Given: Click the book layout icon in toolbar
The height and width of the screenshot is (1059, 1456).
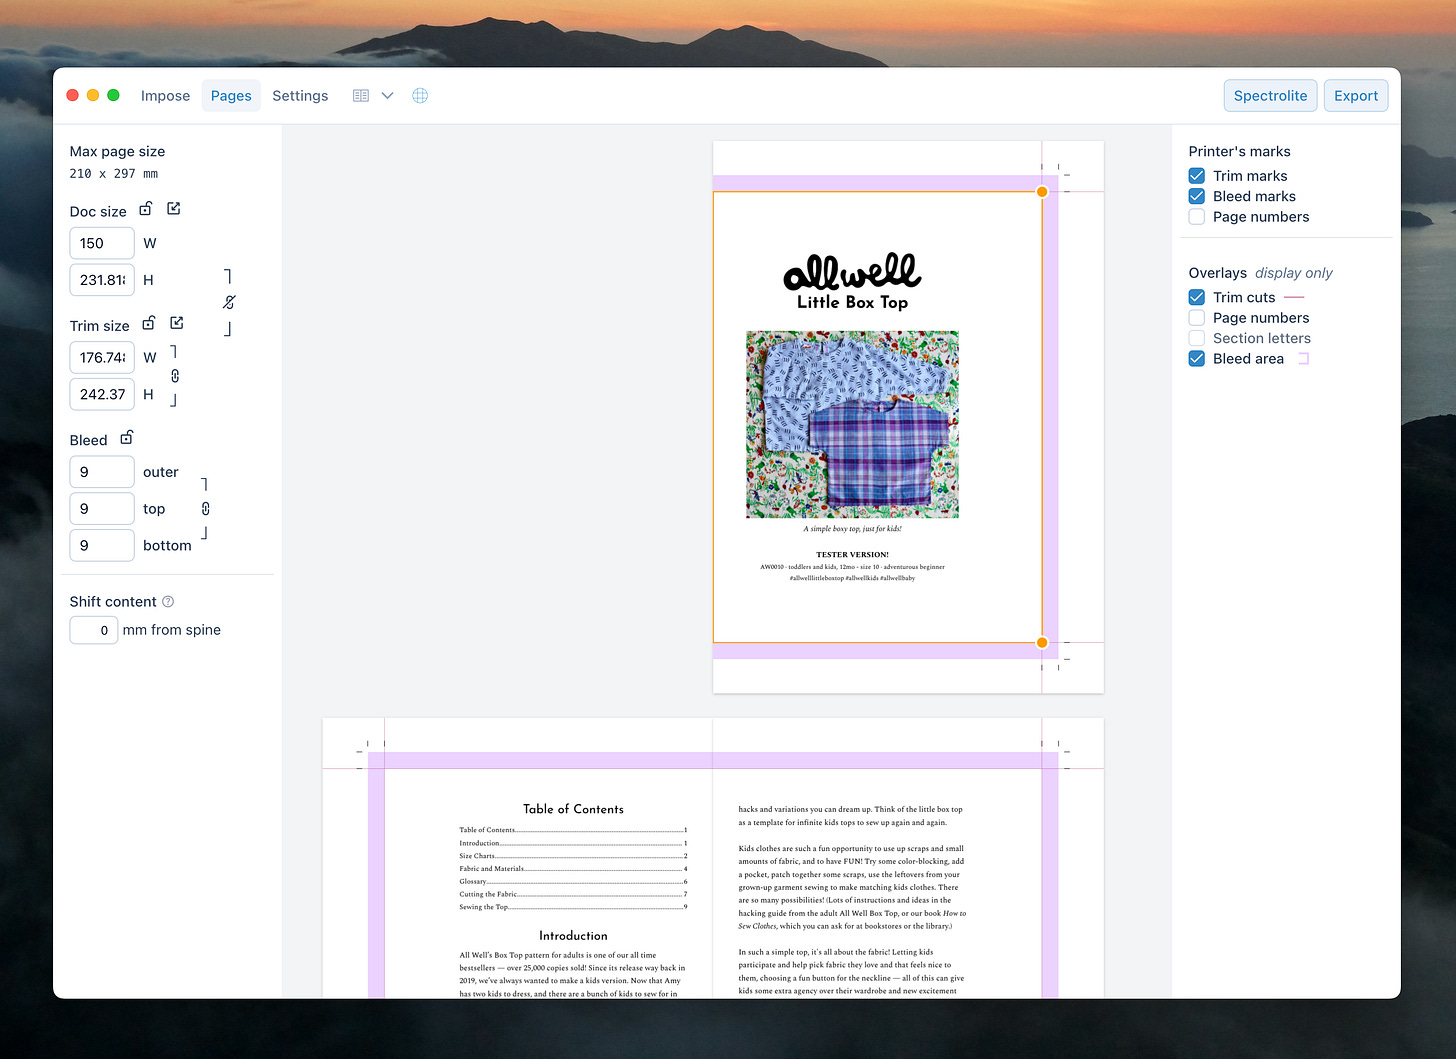Looking at the screenshot, I should pyautogui.click(x=361, y=96).
